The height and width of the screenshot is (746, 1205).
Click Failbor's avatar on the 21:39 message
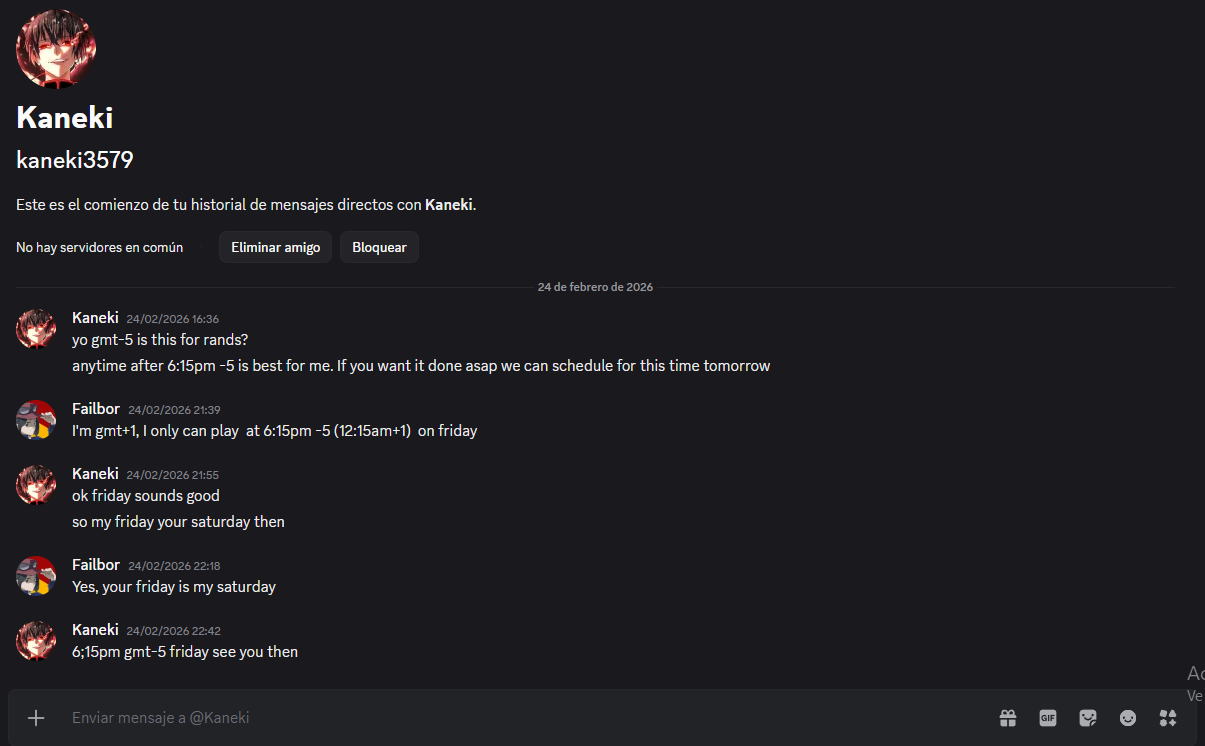point(36,420)
